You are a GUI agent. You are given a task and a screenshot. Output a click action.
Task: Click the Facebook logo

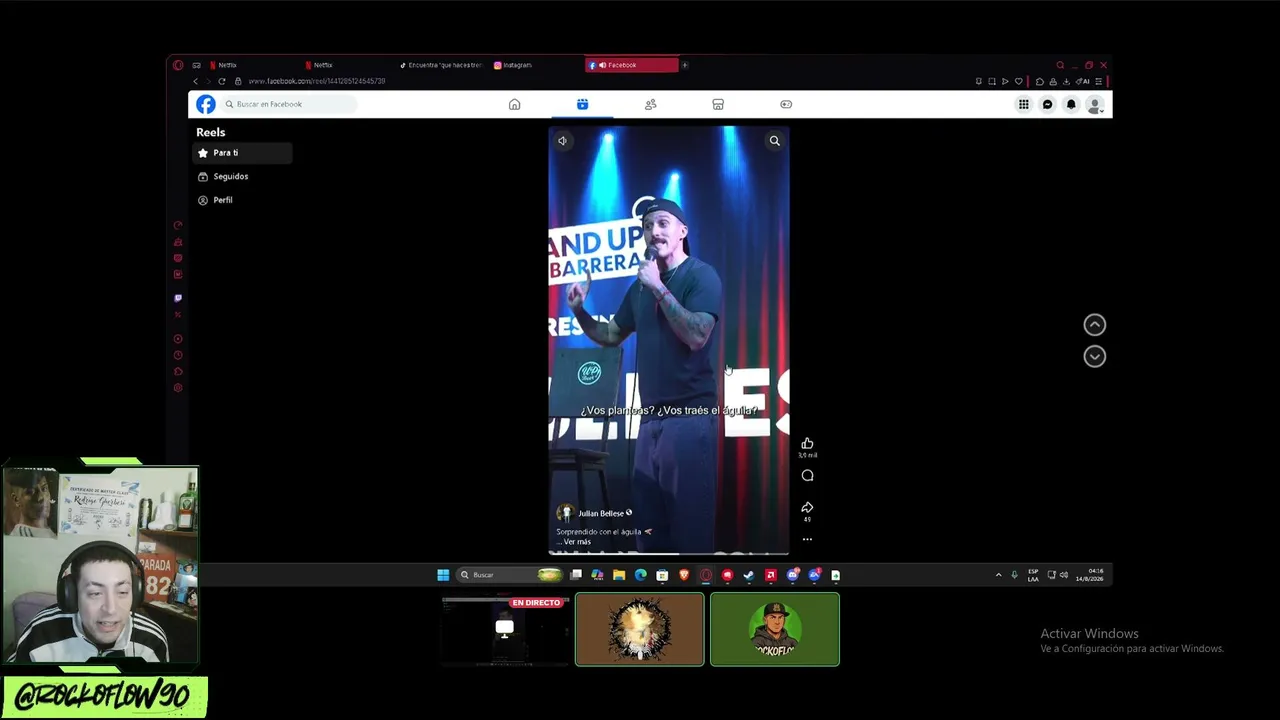(x=205, y=104)
